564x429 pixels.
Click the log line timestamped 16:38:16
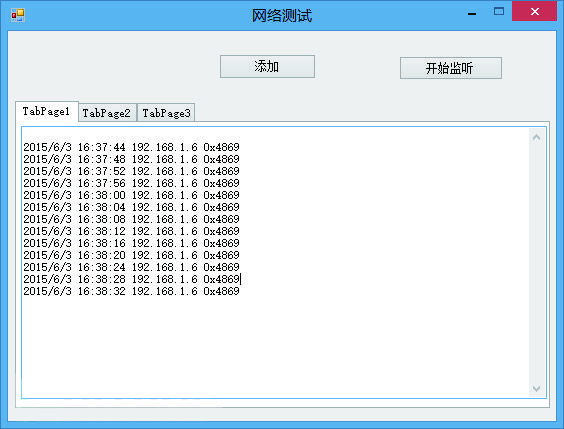(131, 243)
